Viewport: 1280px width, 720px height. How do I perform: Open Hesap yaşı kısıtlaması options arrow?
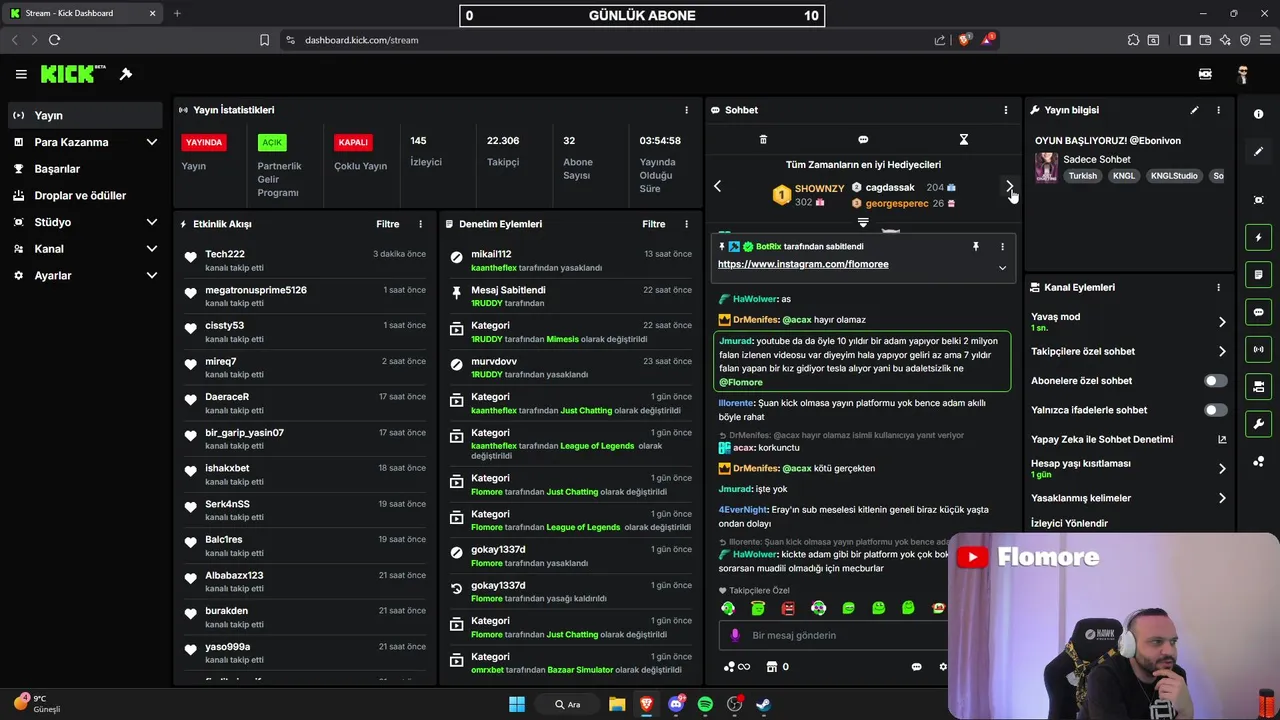click(x=1221, y=468)
